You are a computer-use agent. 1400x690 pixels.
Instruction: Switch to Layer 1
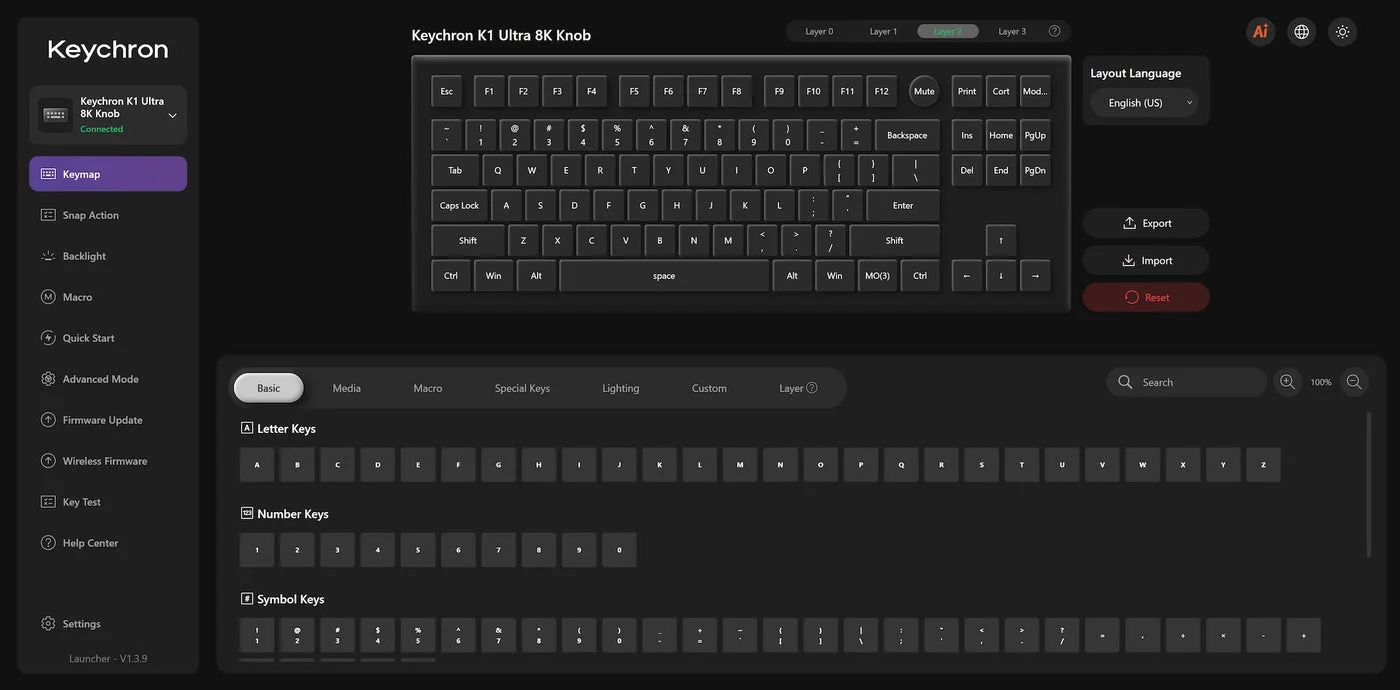(x=883, y=31)
